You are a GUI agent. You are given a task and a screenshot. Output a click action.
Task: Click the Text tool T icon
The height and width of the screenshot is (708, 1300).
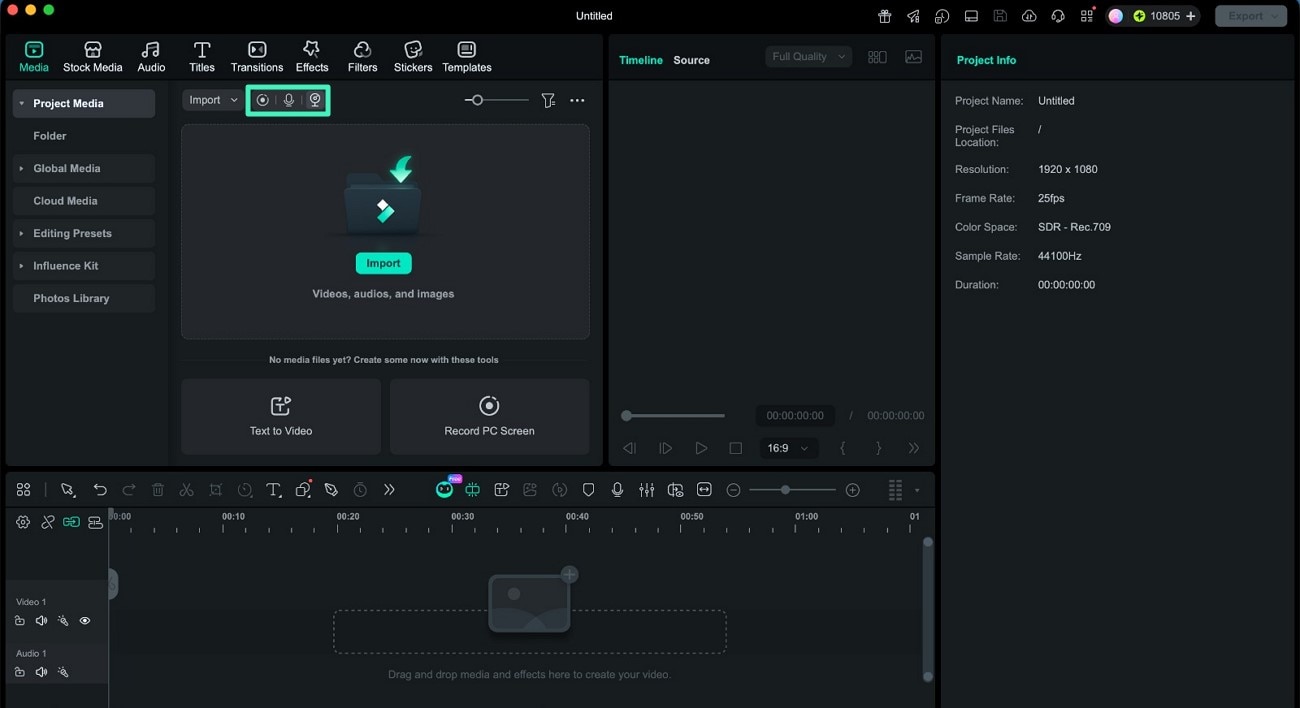[273, 490]
